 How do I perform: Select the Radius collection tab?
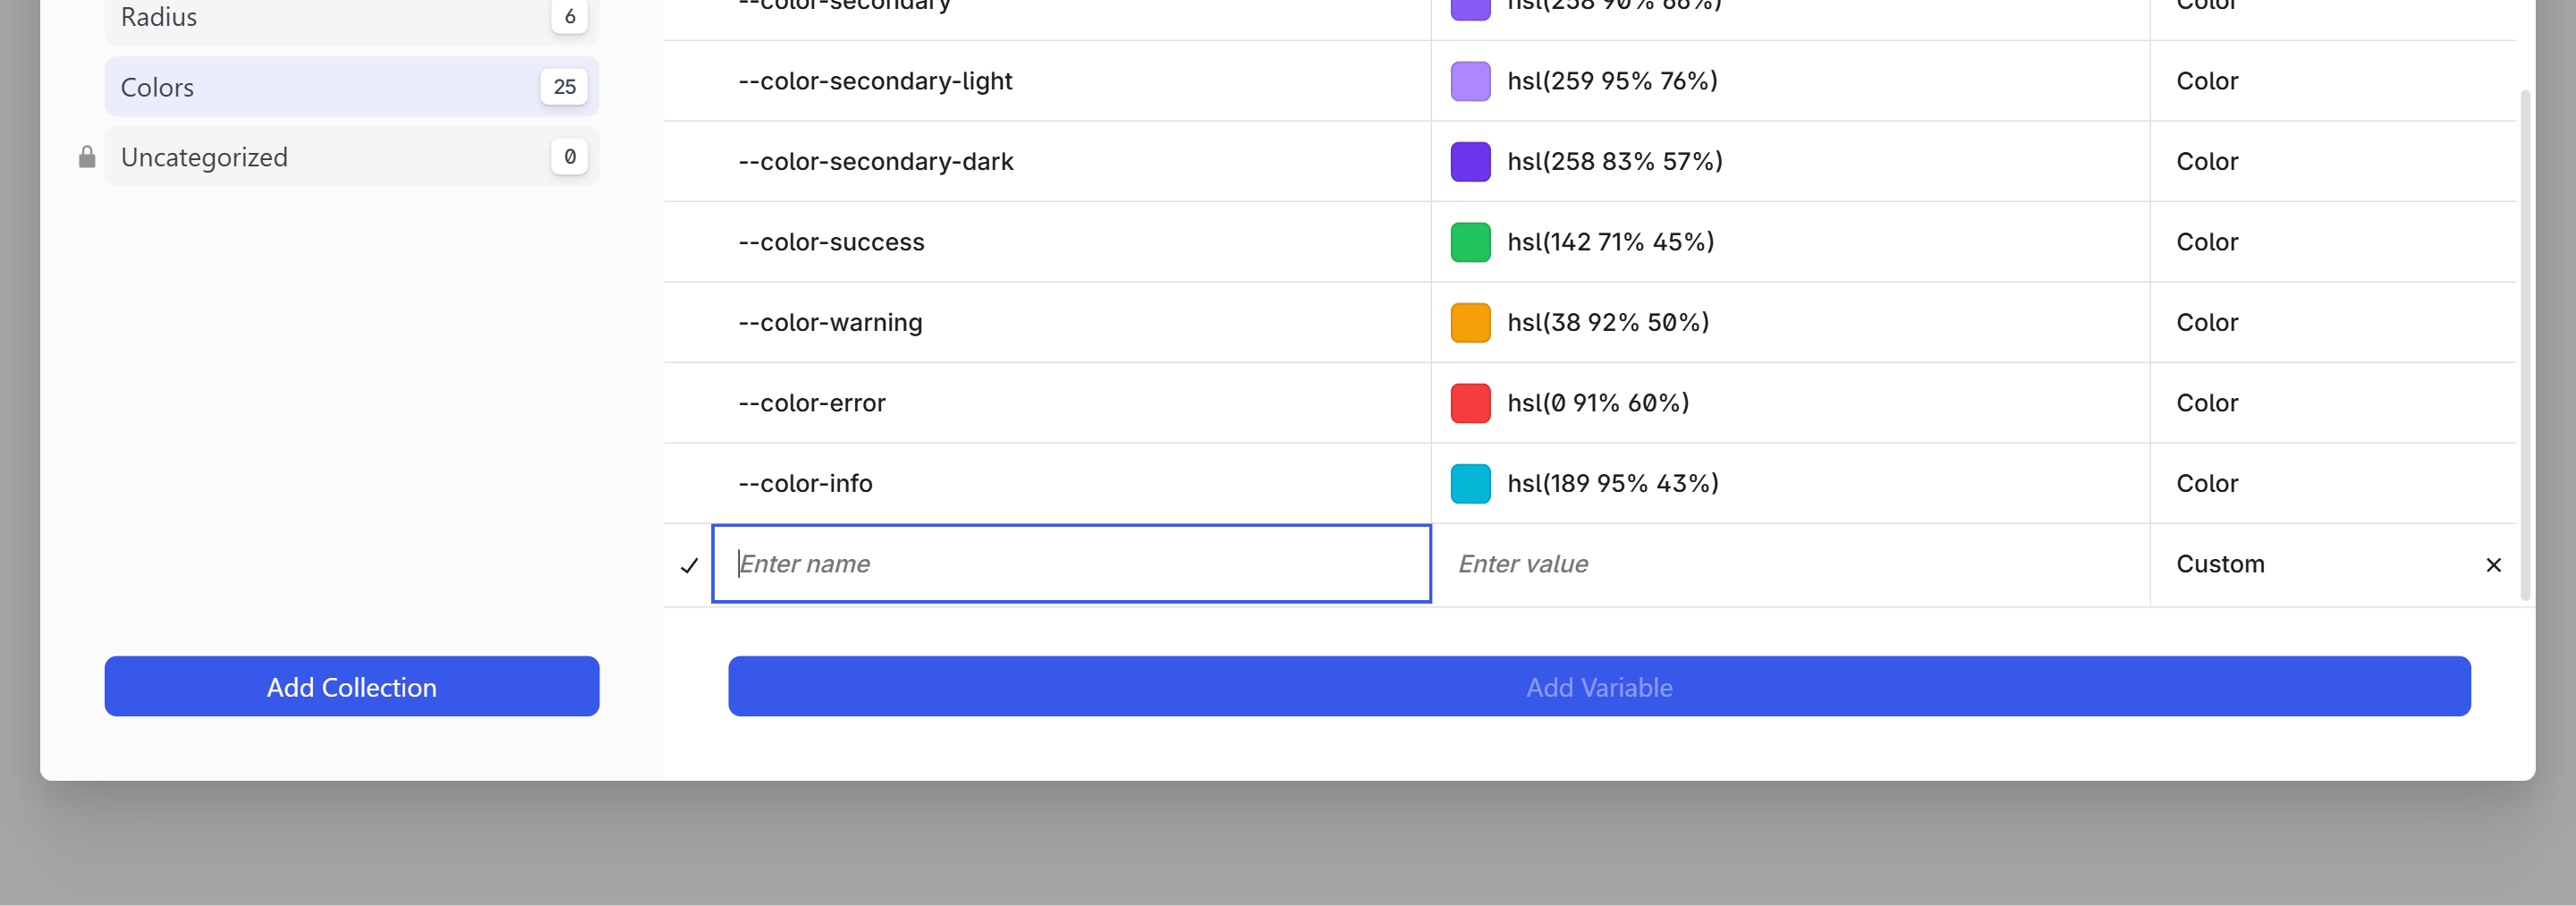pyautogui.click(x=350, y=16)
